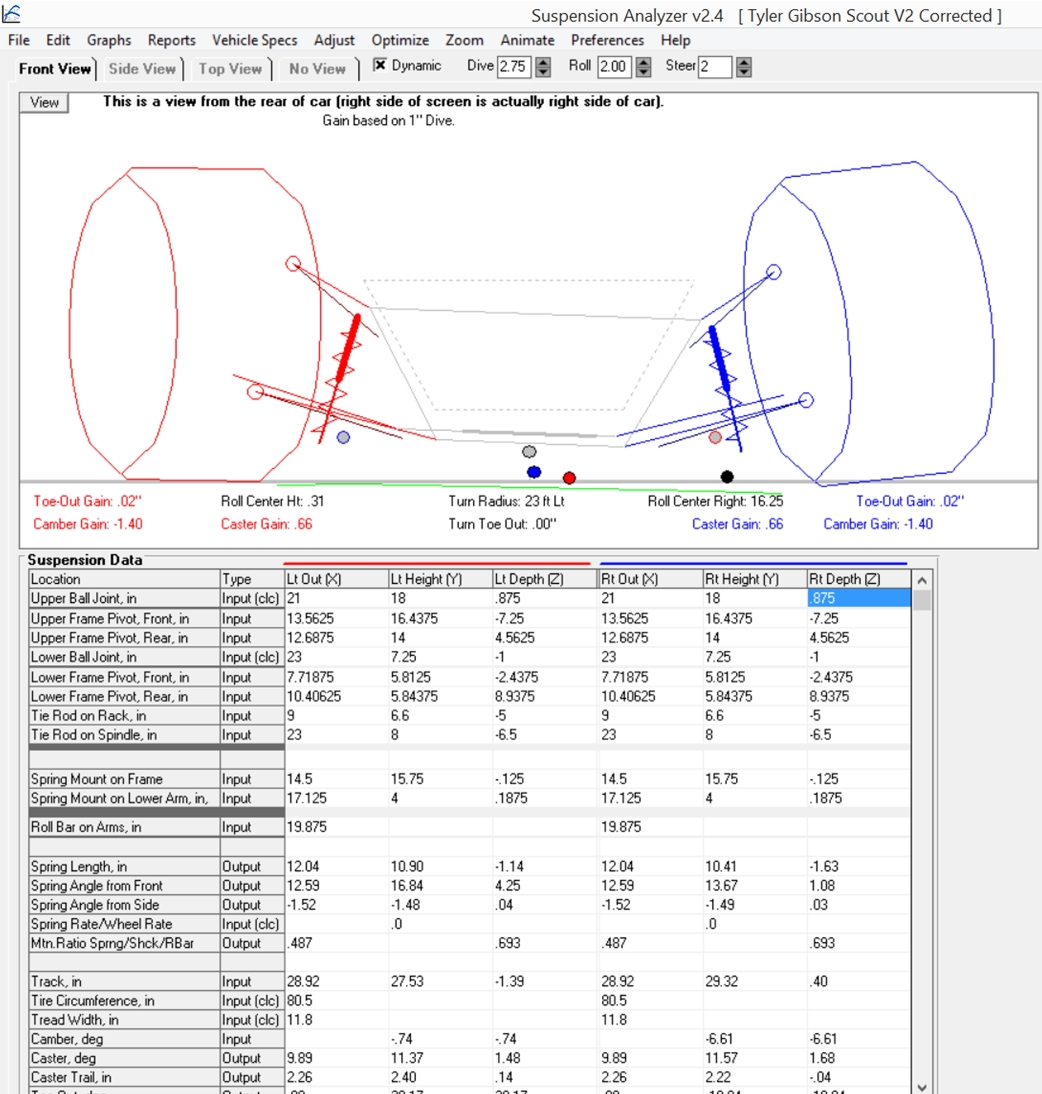1042x1094 pixels.
Task: Click the Steer value field
Action: (x=715, y=66)
